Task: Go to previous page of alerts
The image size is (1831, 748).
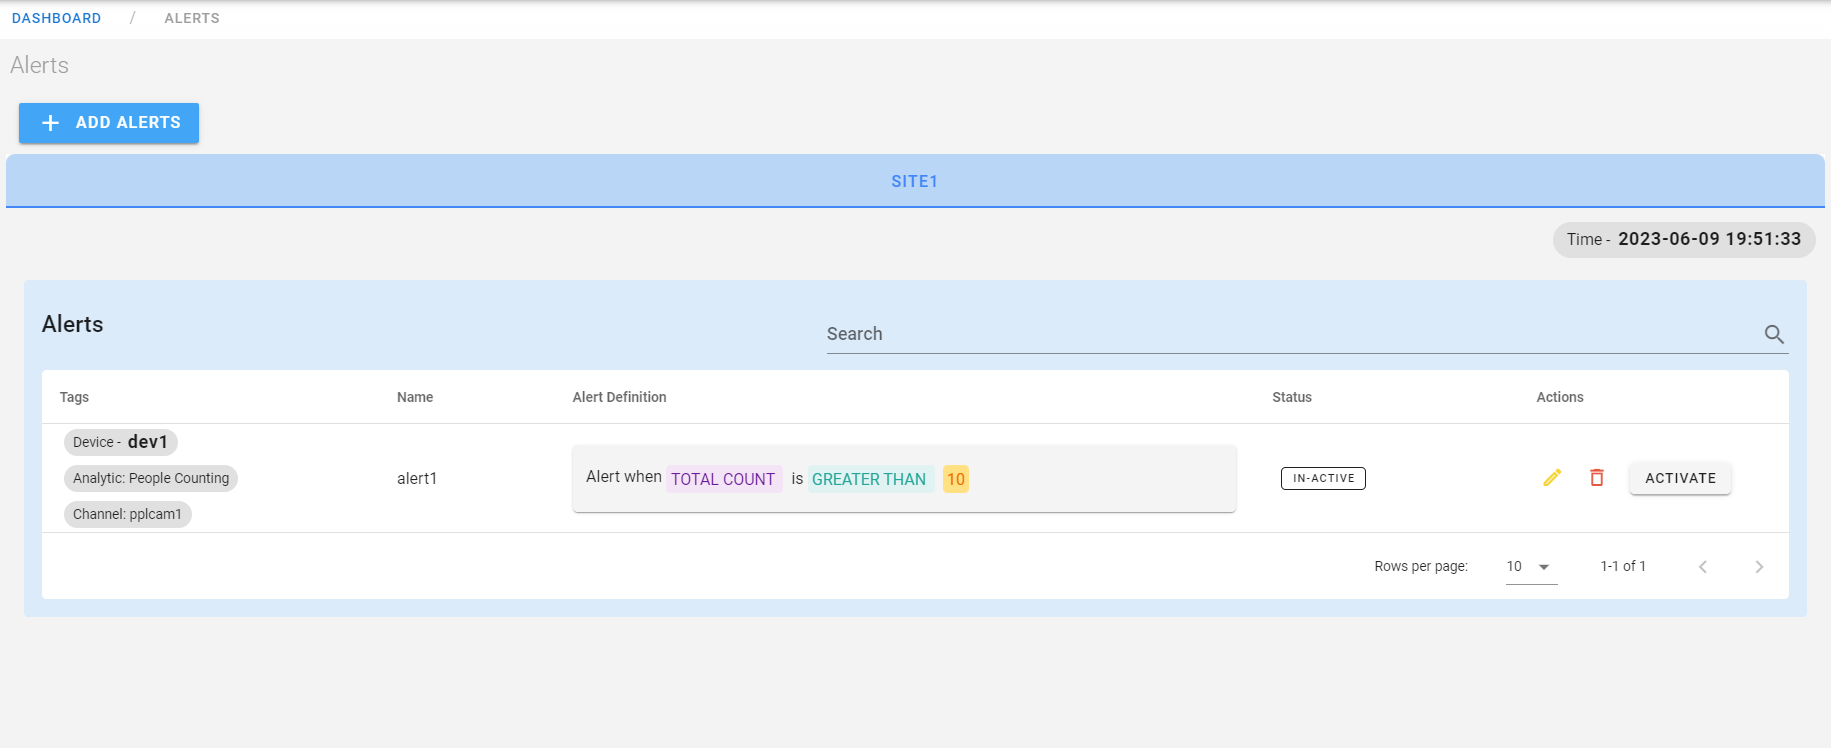Action: [x=1703, y=567]
